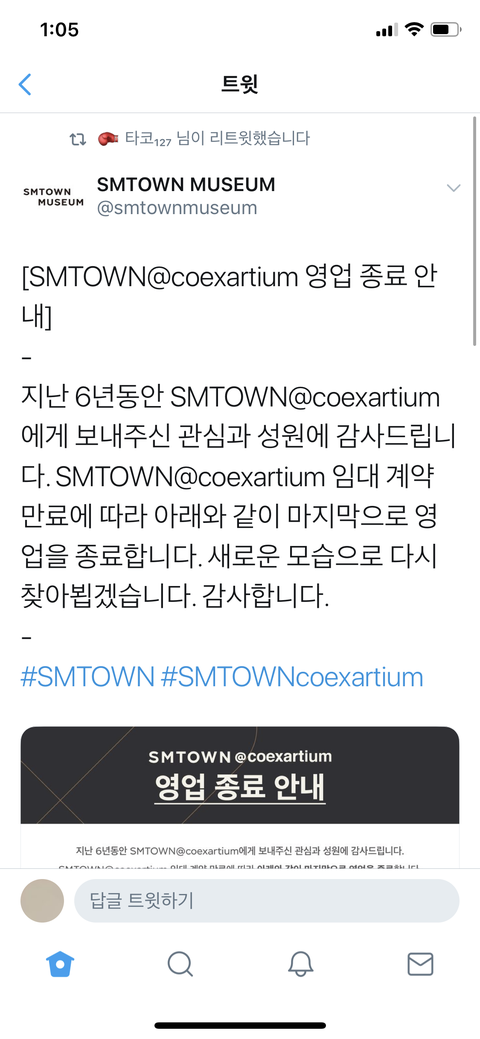Viewport: 480px width, 1039px height.
Task: Tap your profile avatar beside reply field
Action: tap(42, 901)
